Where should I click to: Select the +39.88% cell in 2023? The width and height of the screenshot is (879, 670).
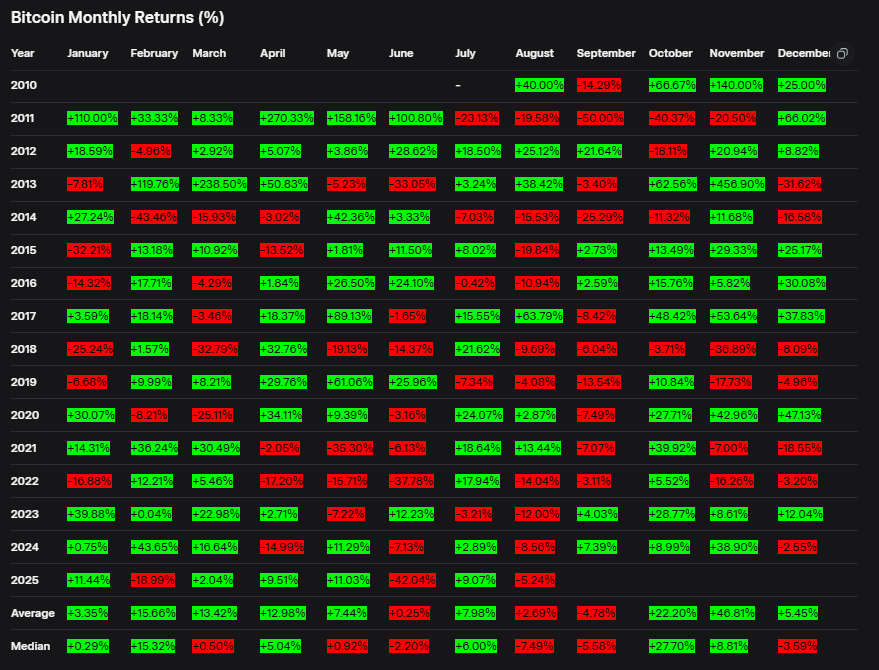(x=91, y=514)
